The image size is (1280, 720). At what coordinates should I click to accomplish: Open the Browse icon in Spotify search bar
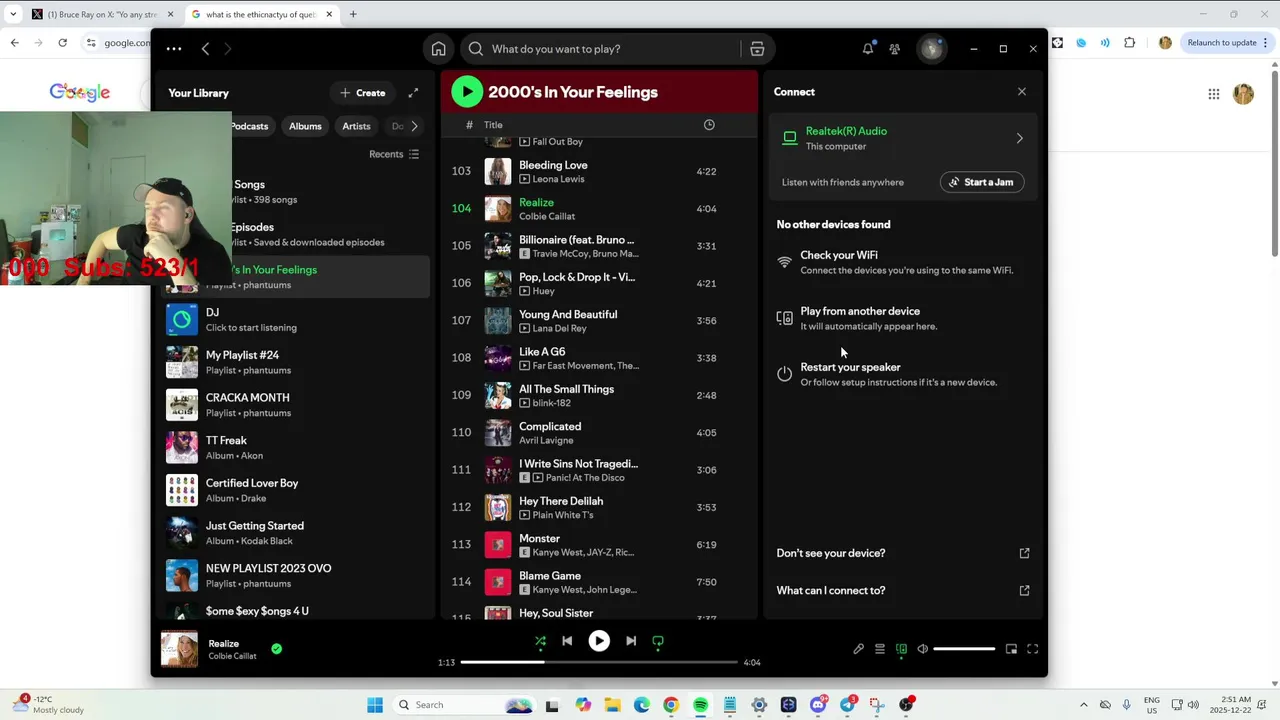pyautogui.click(x=757, y=49)
